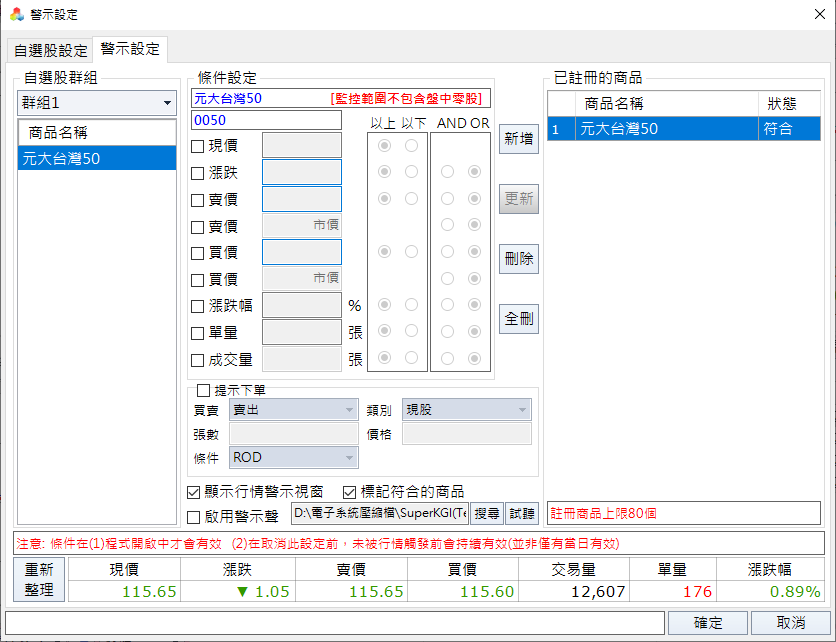Click 搜尋 to browse sound file
Screen dimensions: 836x642
tap(487, 513)
